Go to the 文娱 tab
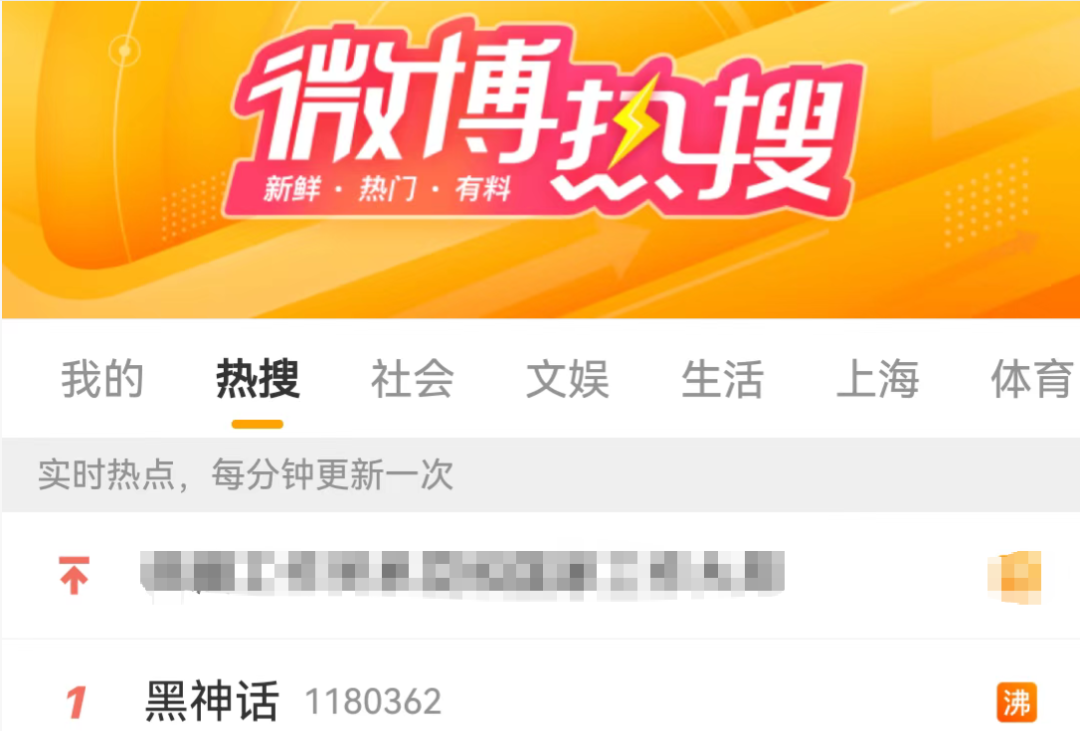Screen dimensions: 1080x731 [568, 379]
